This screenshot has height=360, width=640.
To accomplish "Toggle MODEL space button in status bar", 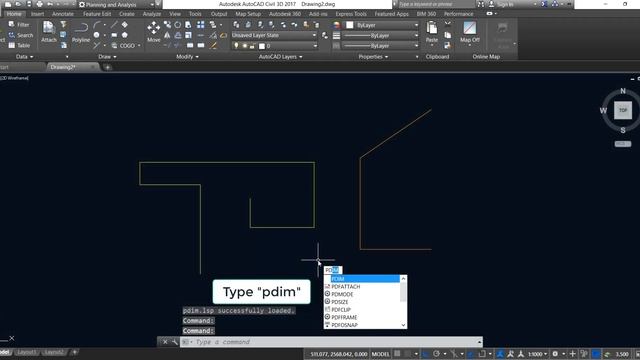I will coord(380,354).
